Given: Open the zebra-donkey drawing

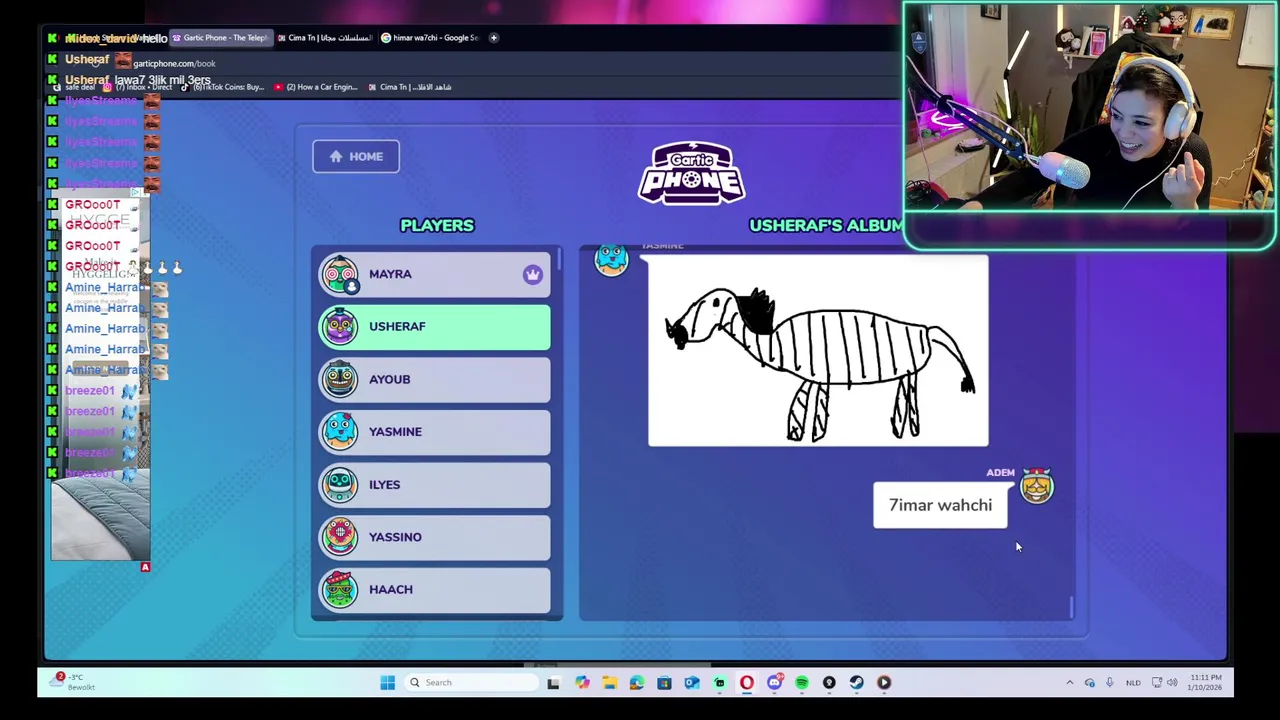Looking at the screenshot, I should click(x=818, y=351).
